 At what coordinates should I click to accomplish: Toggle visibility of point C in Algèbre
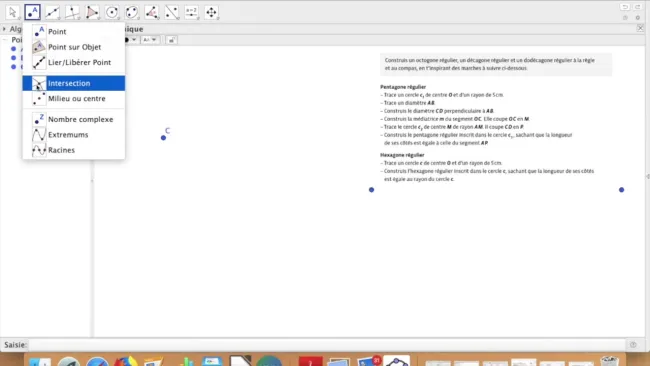pyautogui.click(x=14, y=66)
